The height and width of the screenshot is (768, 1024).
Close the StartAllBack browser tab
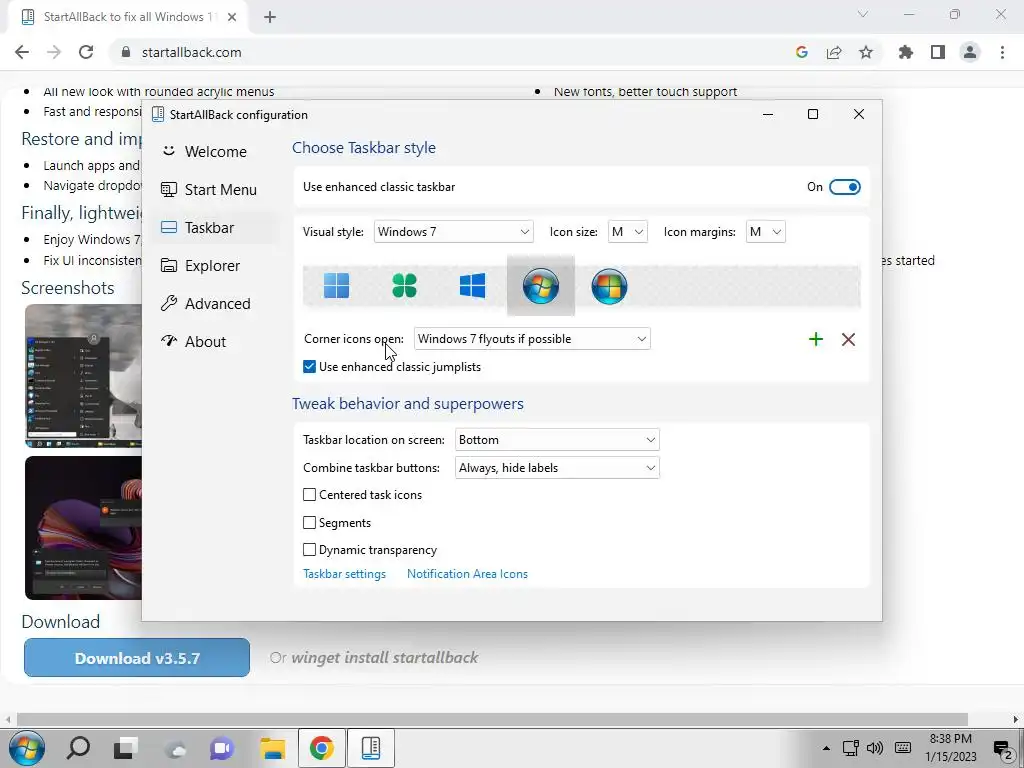click(x=232, y=17)
